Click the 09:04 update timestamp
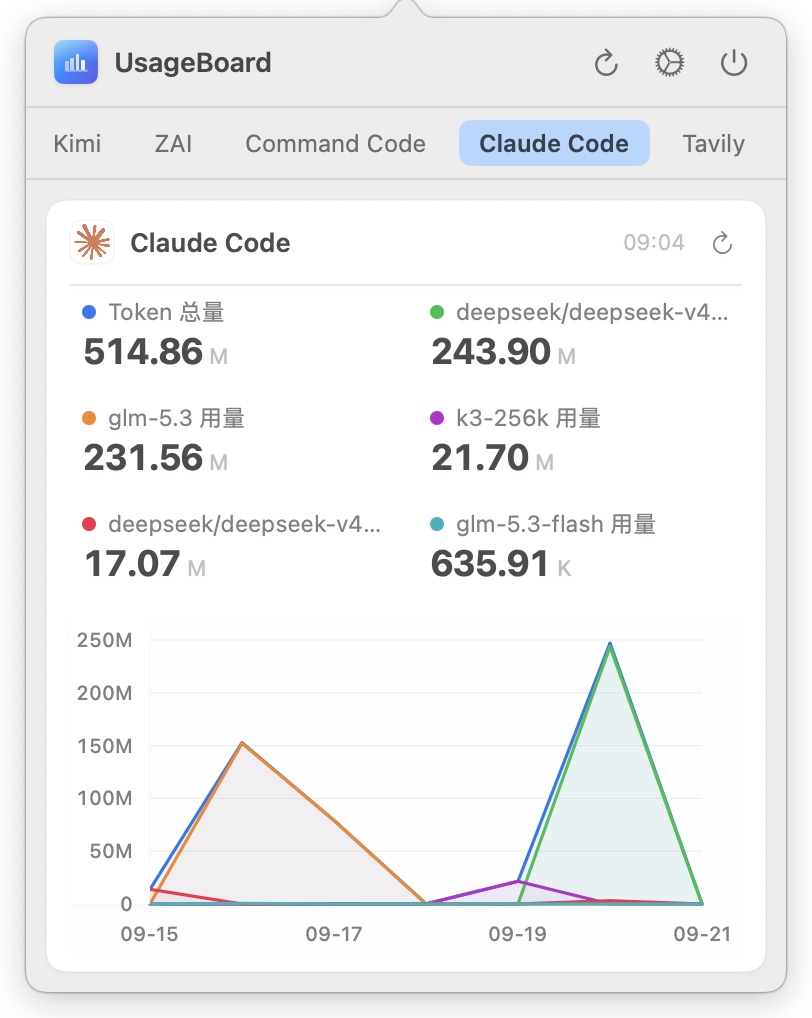 click(654, 243)
